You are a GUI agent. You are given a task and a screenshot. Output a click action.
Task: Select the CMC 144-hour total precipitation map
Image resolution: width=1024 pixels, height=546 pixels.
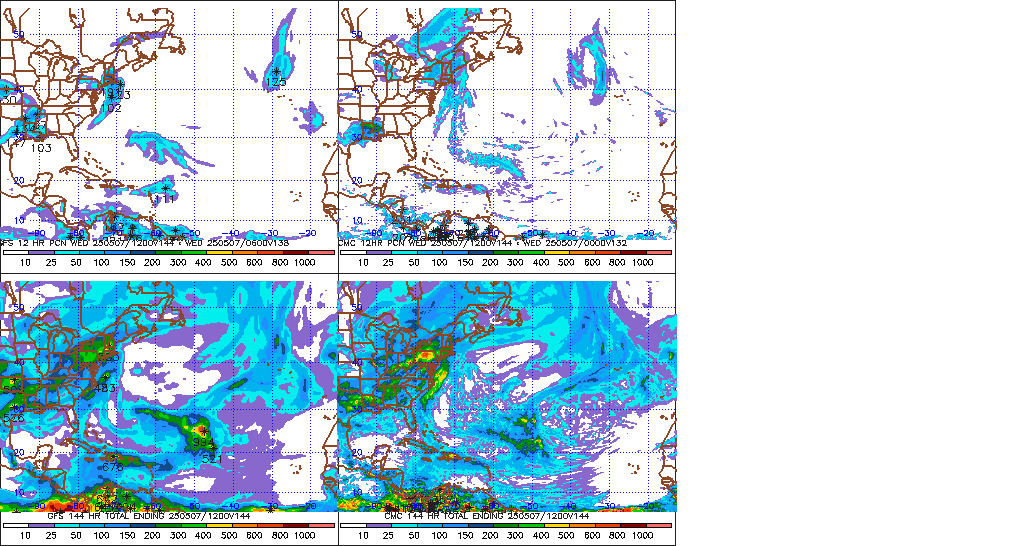(507, 396)
